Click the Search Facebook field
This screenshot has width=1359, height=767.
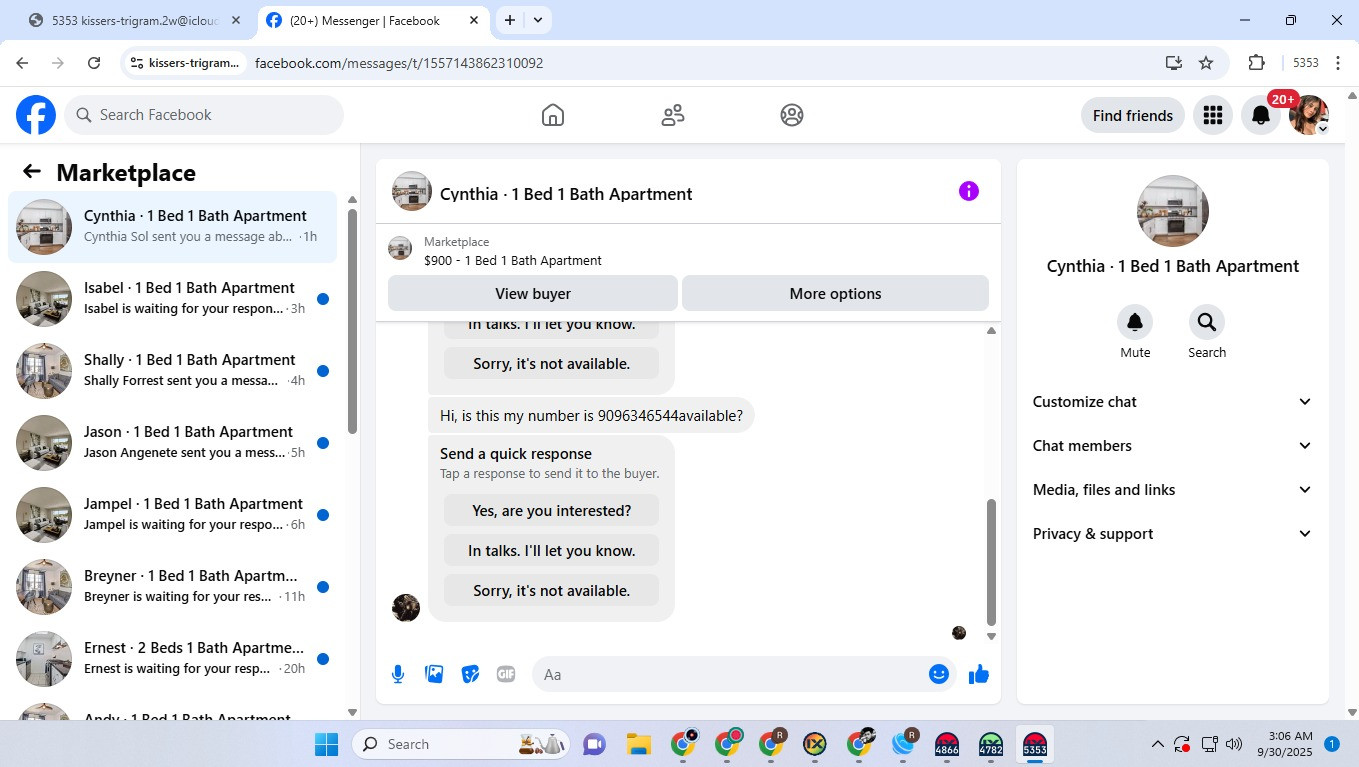pyautogui.click(x=204, y=115)
